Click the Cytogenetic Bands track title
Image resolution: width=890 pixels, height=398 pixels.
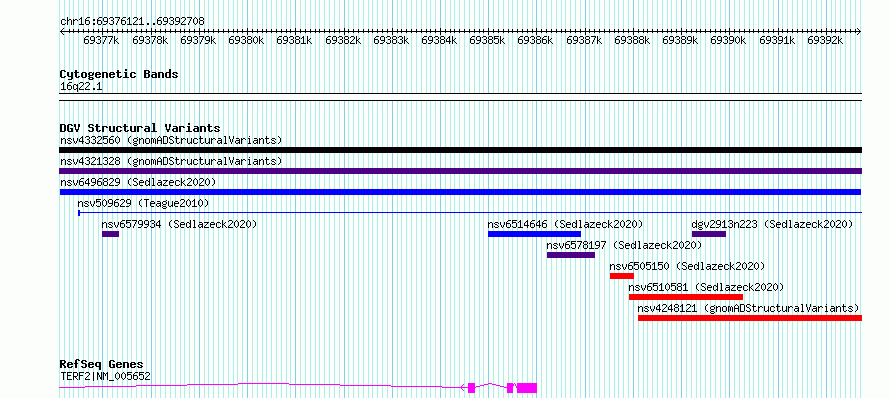(119, 74)
